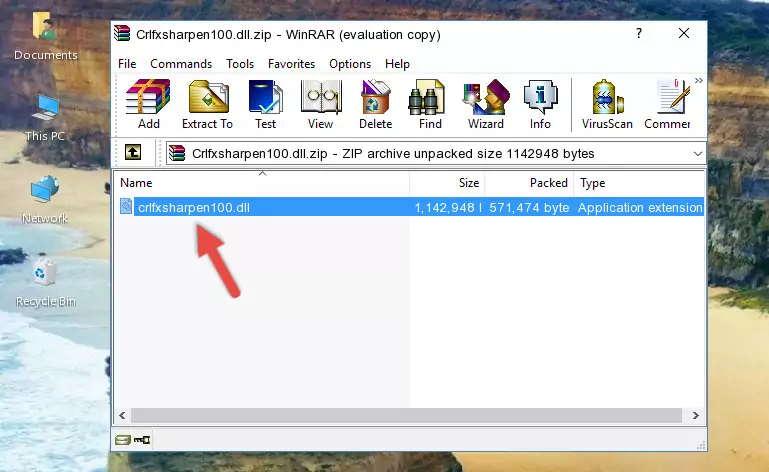769x472 pixels.
Task: Run VirusScan on the archive
Action: 607,105
